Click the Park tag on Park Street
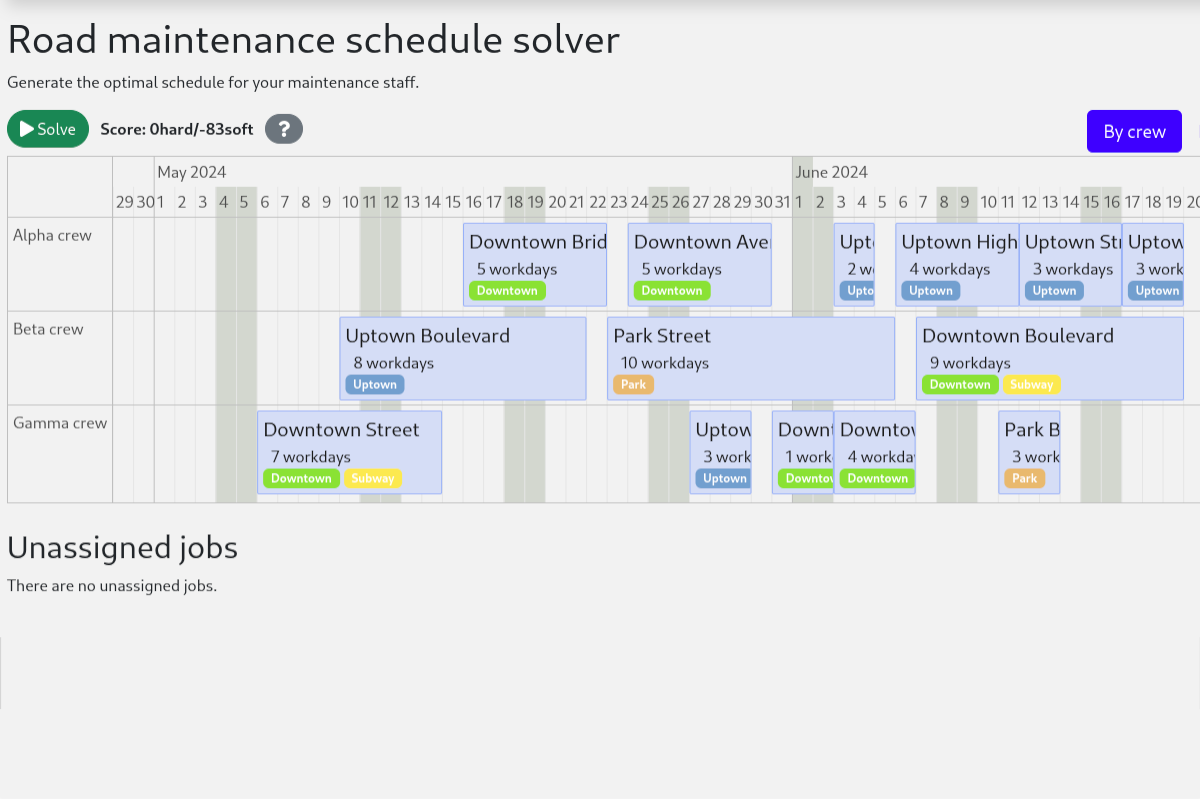The image size is (1200, 800). 633,385
